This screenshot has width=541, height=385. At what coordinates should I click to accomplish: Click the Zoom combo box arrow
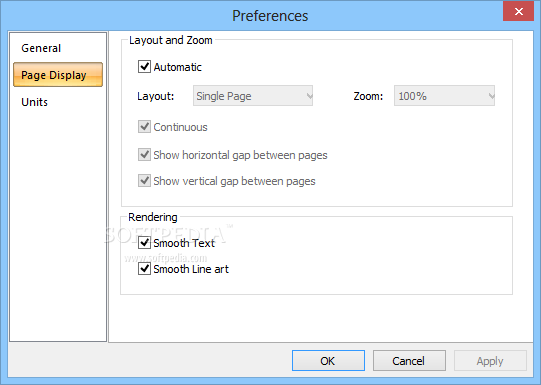pos(491,96)
